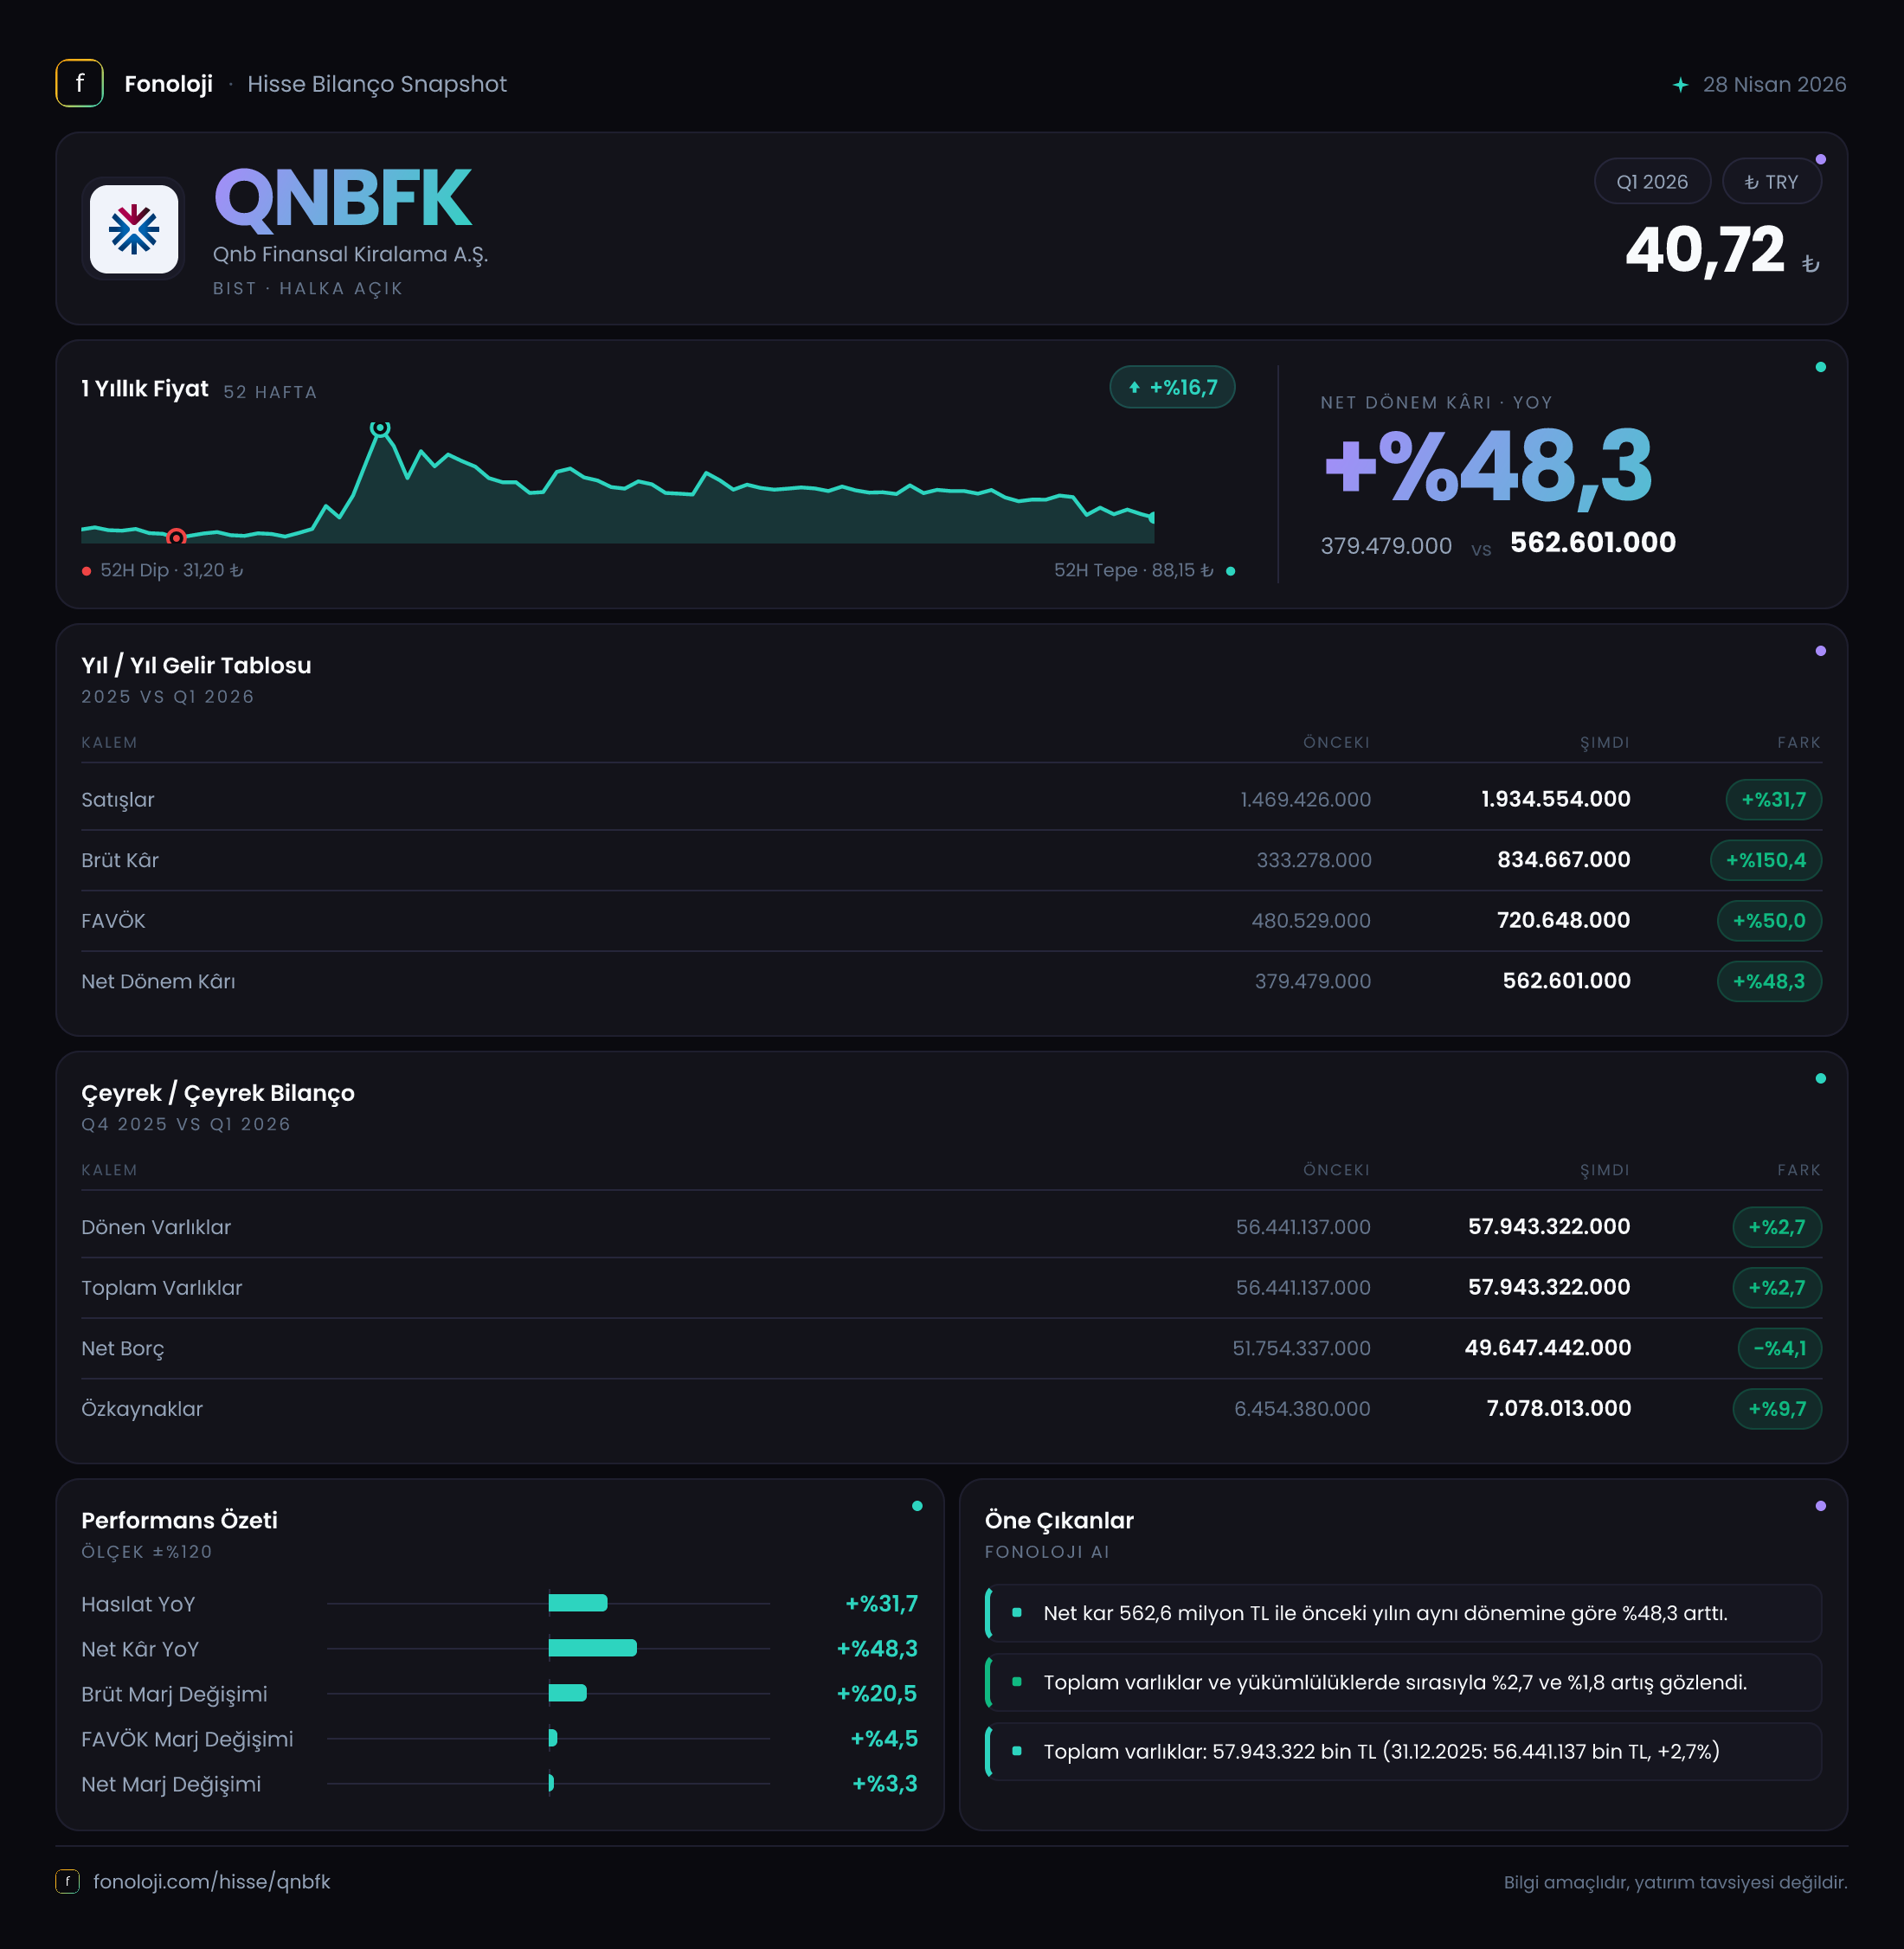1904x1949 pixels.
Task: Click the +%20,5 Brüt Marj Değişimi value
Action: tap(877, 1694)
